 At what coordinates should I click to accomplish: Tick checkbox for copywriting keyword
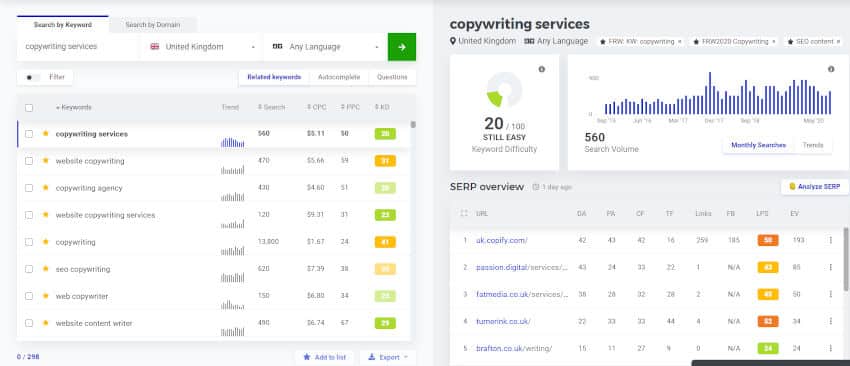tap(29, 242)
